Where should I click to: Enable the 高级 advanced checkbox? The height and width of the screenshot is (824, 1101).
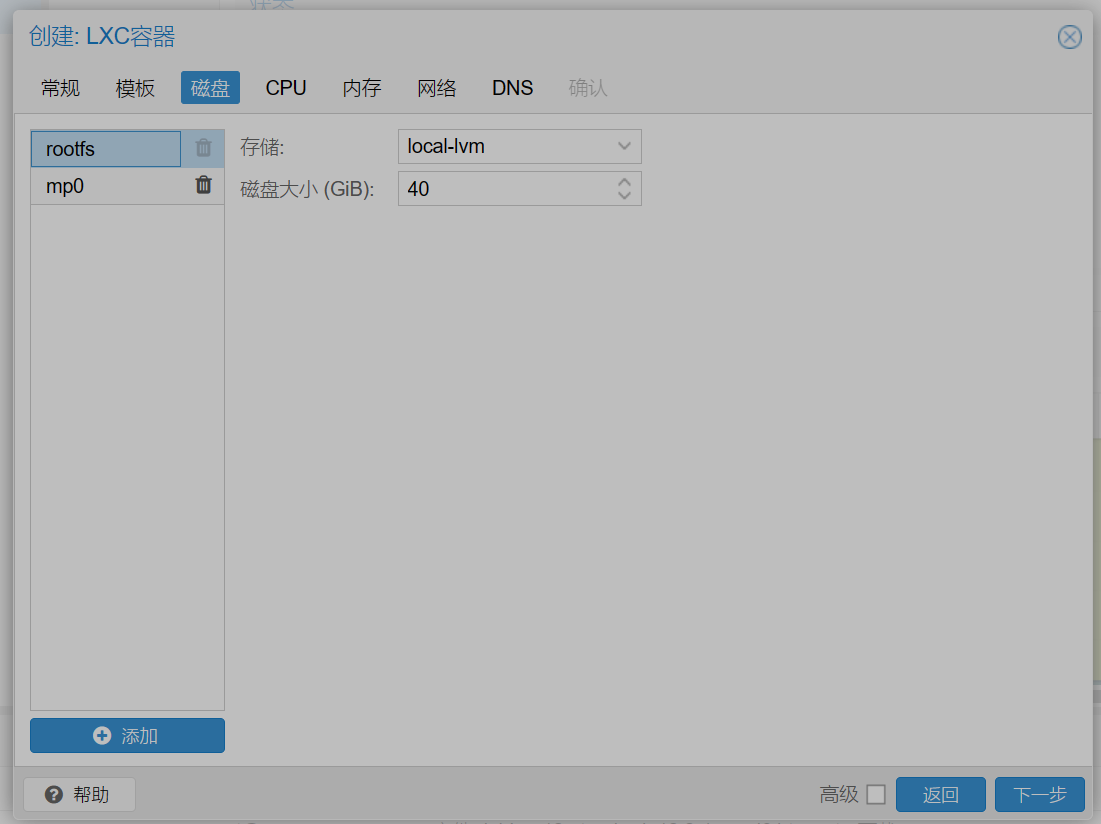click(876, 795)
